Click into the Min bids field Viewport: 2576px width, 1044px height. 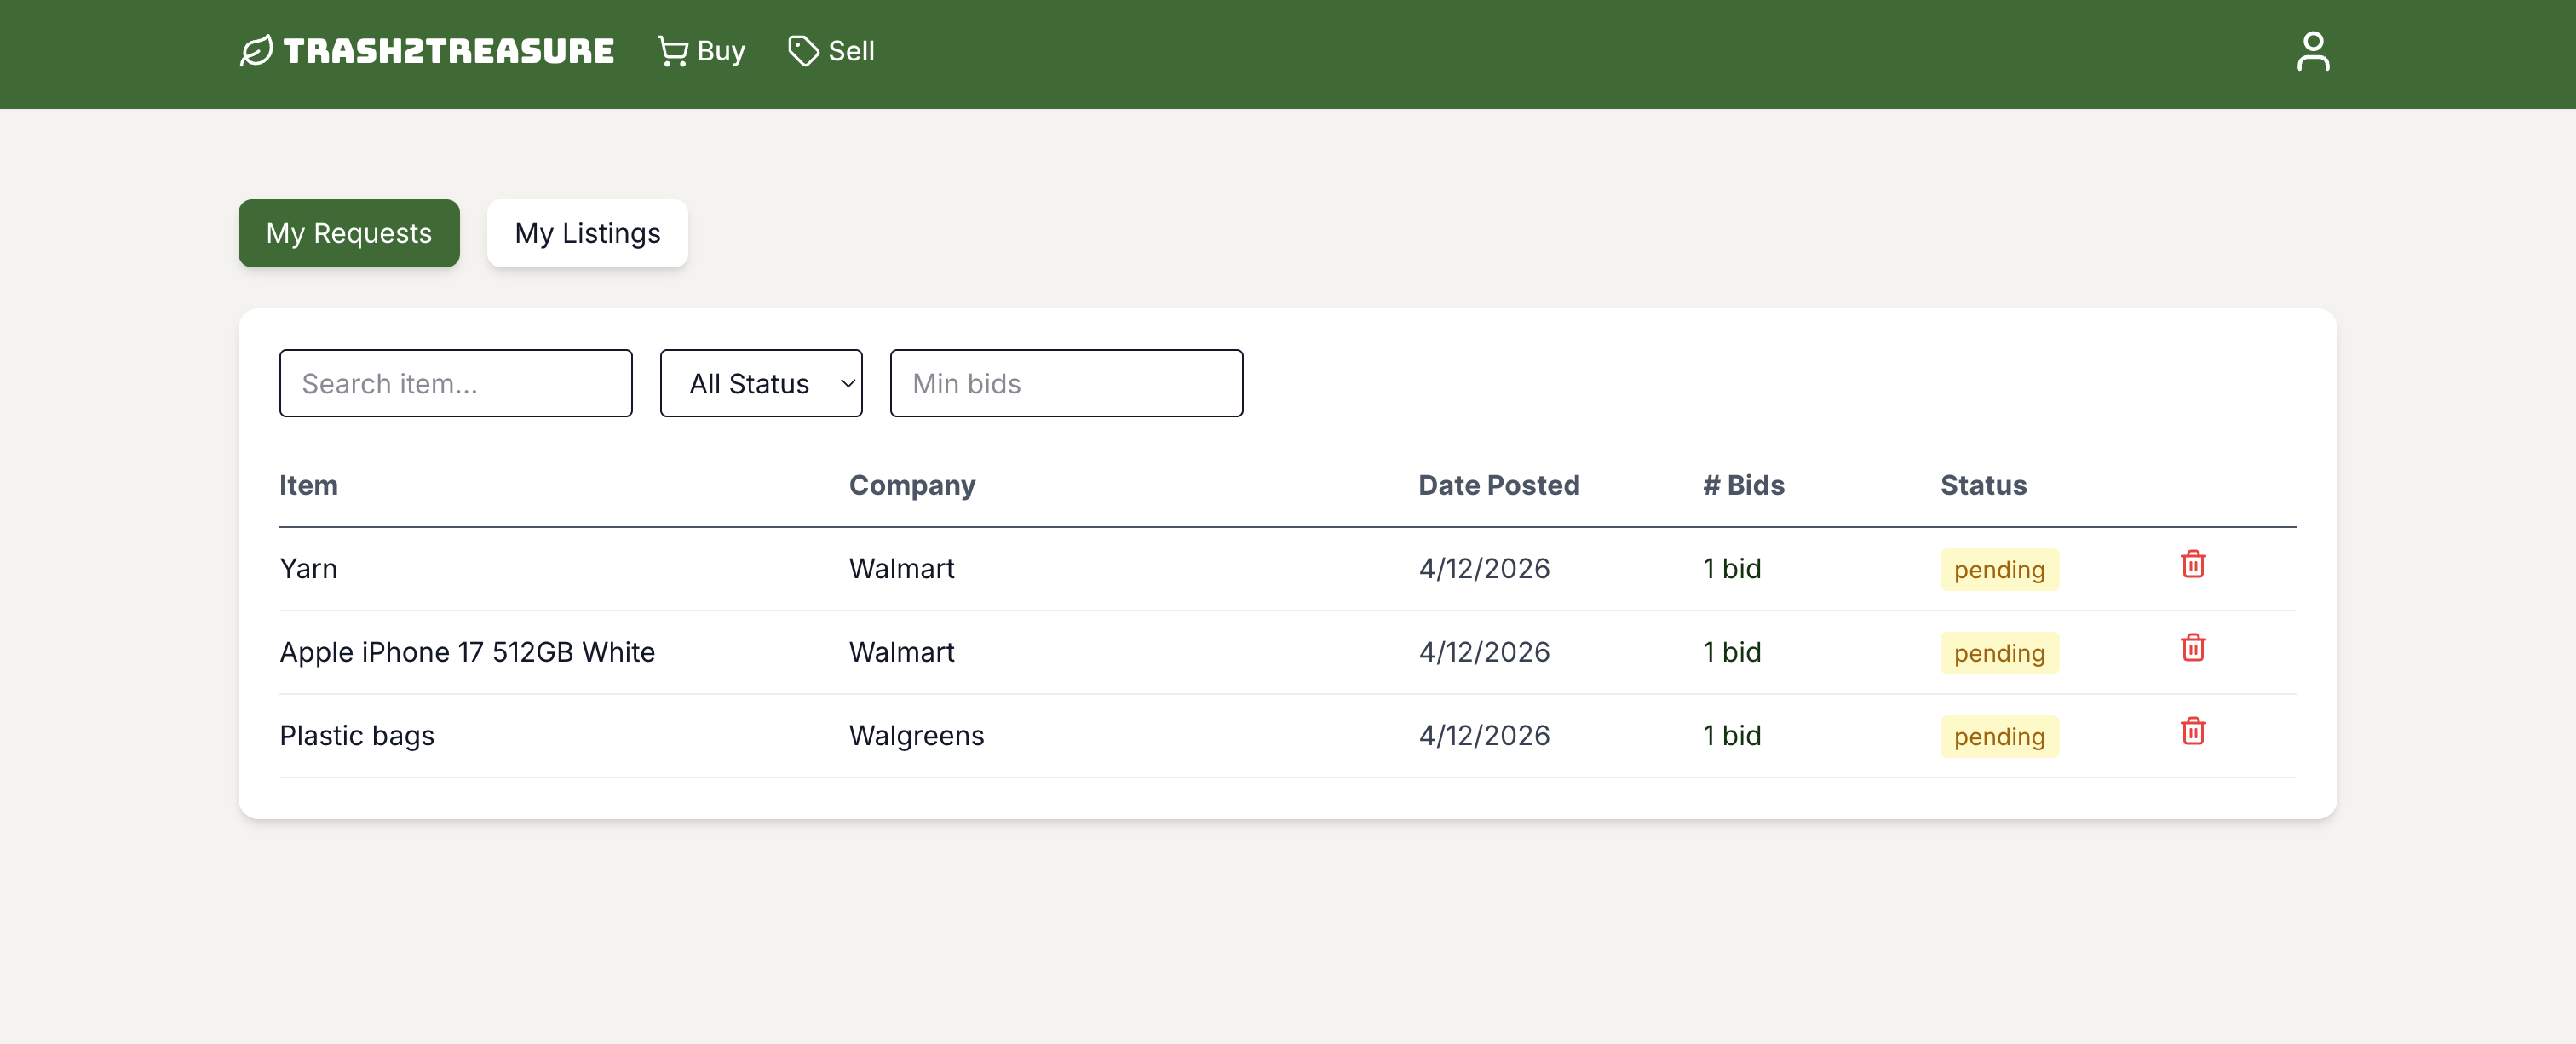coord(1066,384)
